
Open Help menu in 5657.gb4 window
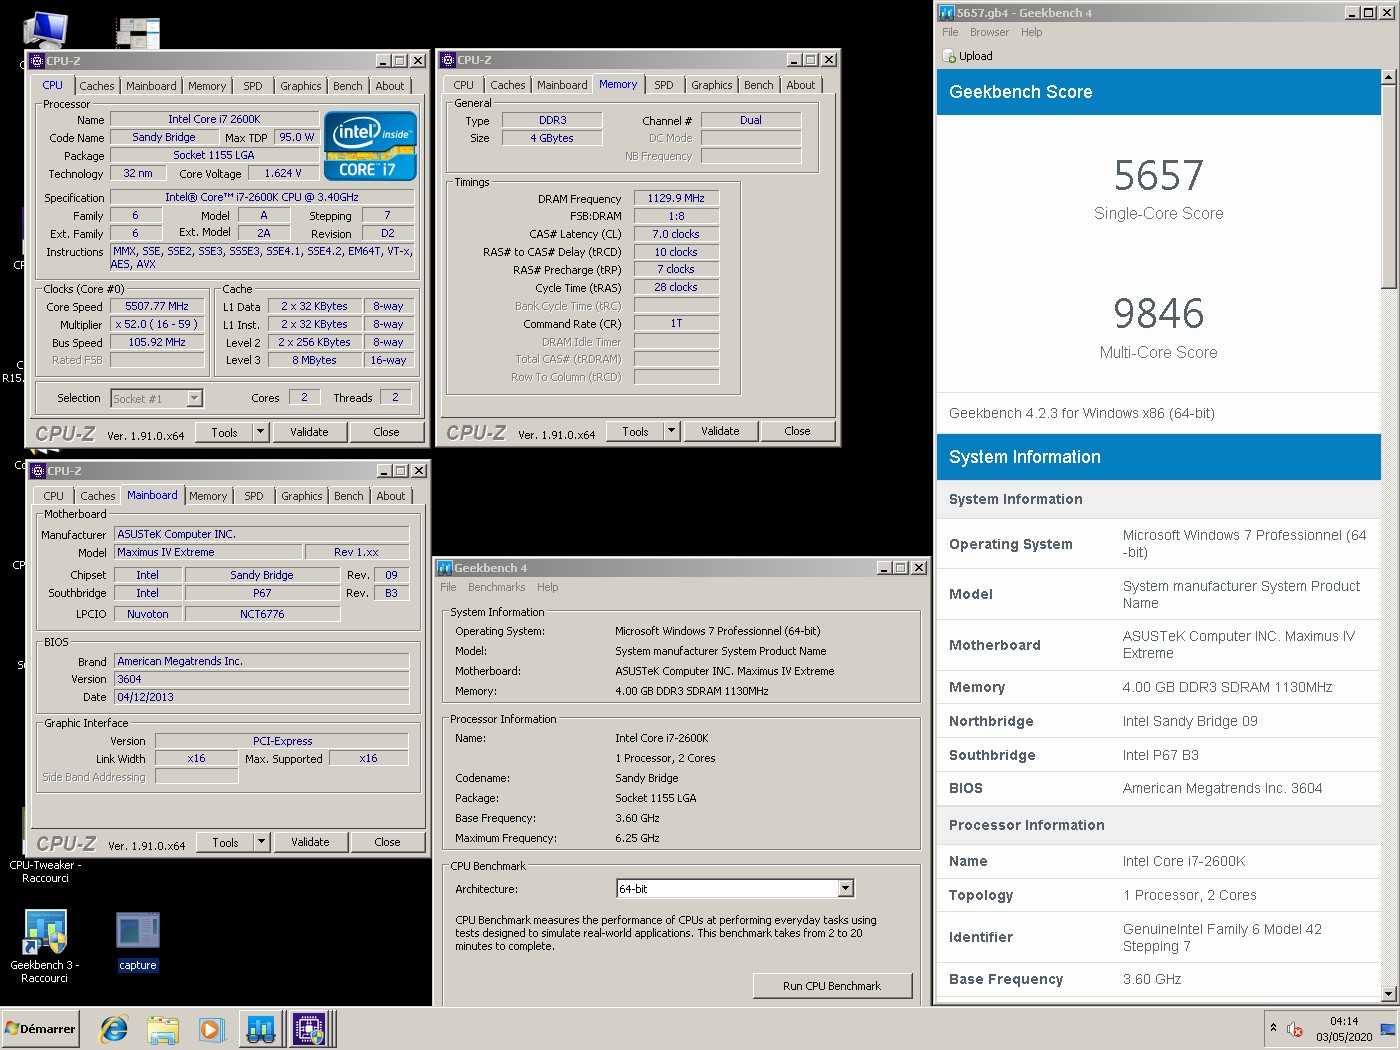(1031, 32)
